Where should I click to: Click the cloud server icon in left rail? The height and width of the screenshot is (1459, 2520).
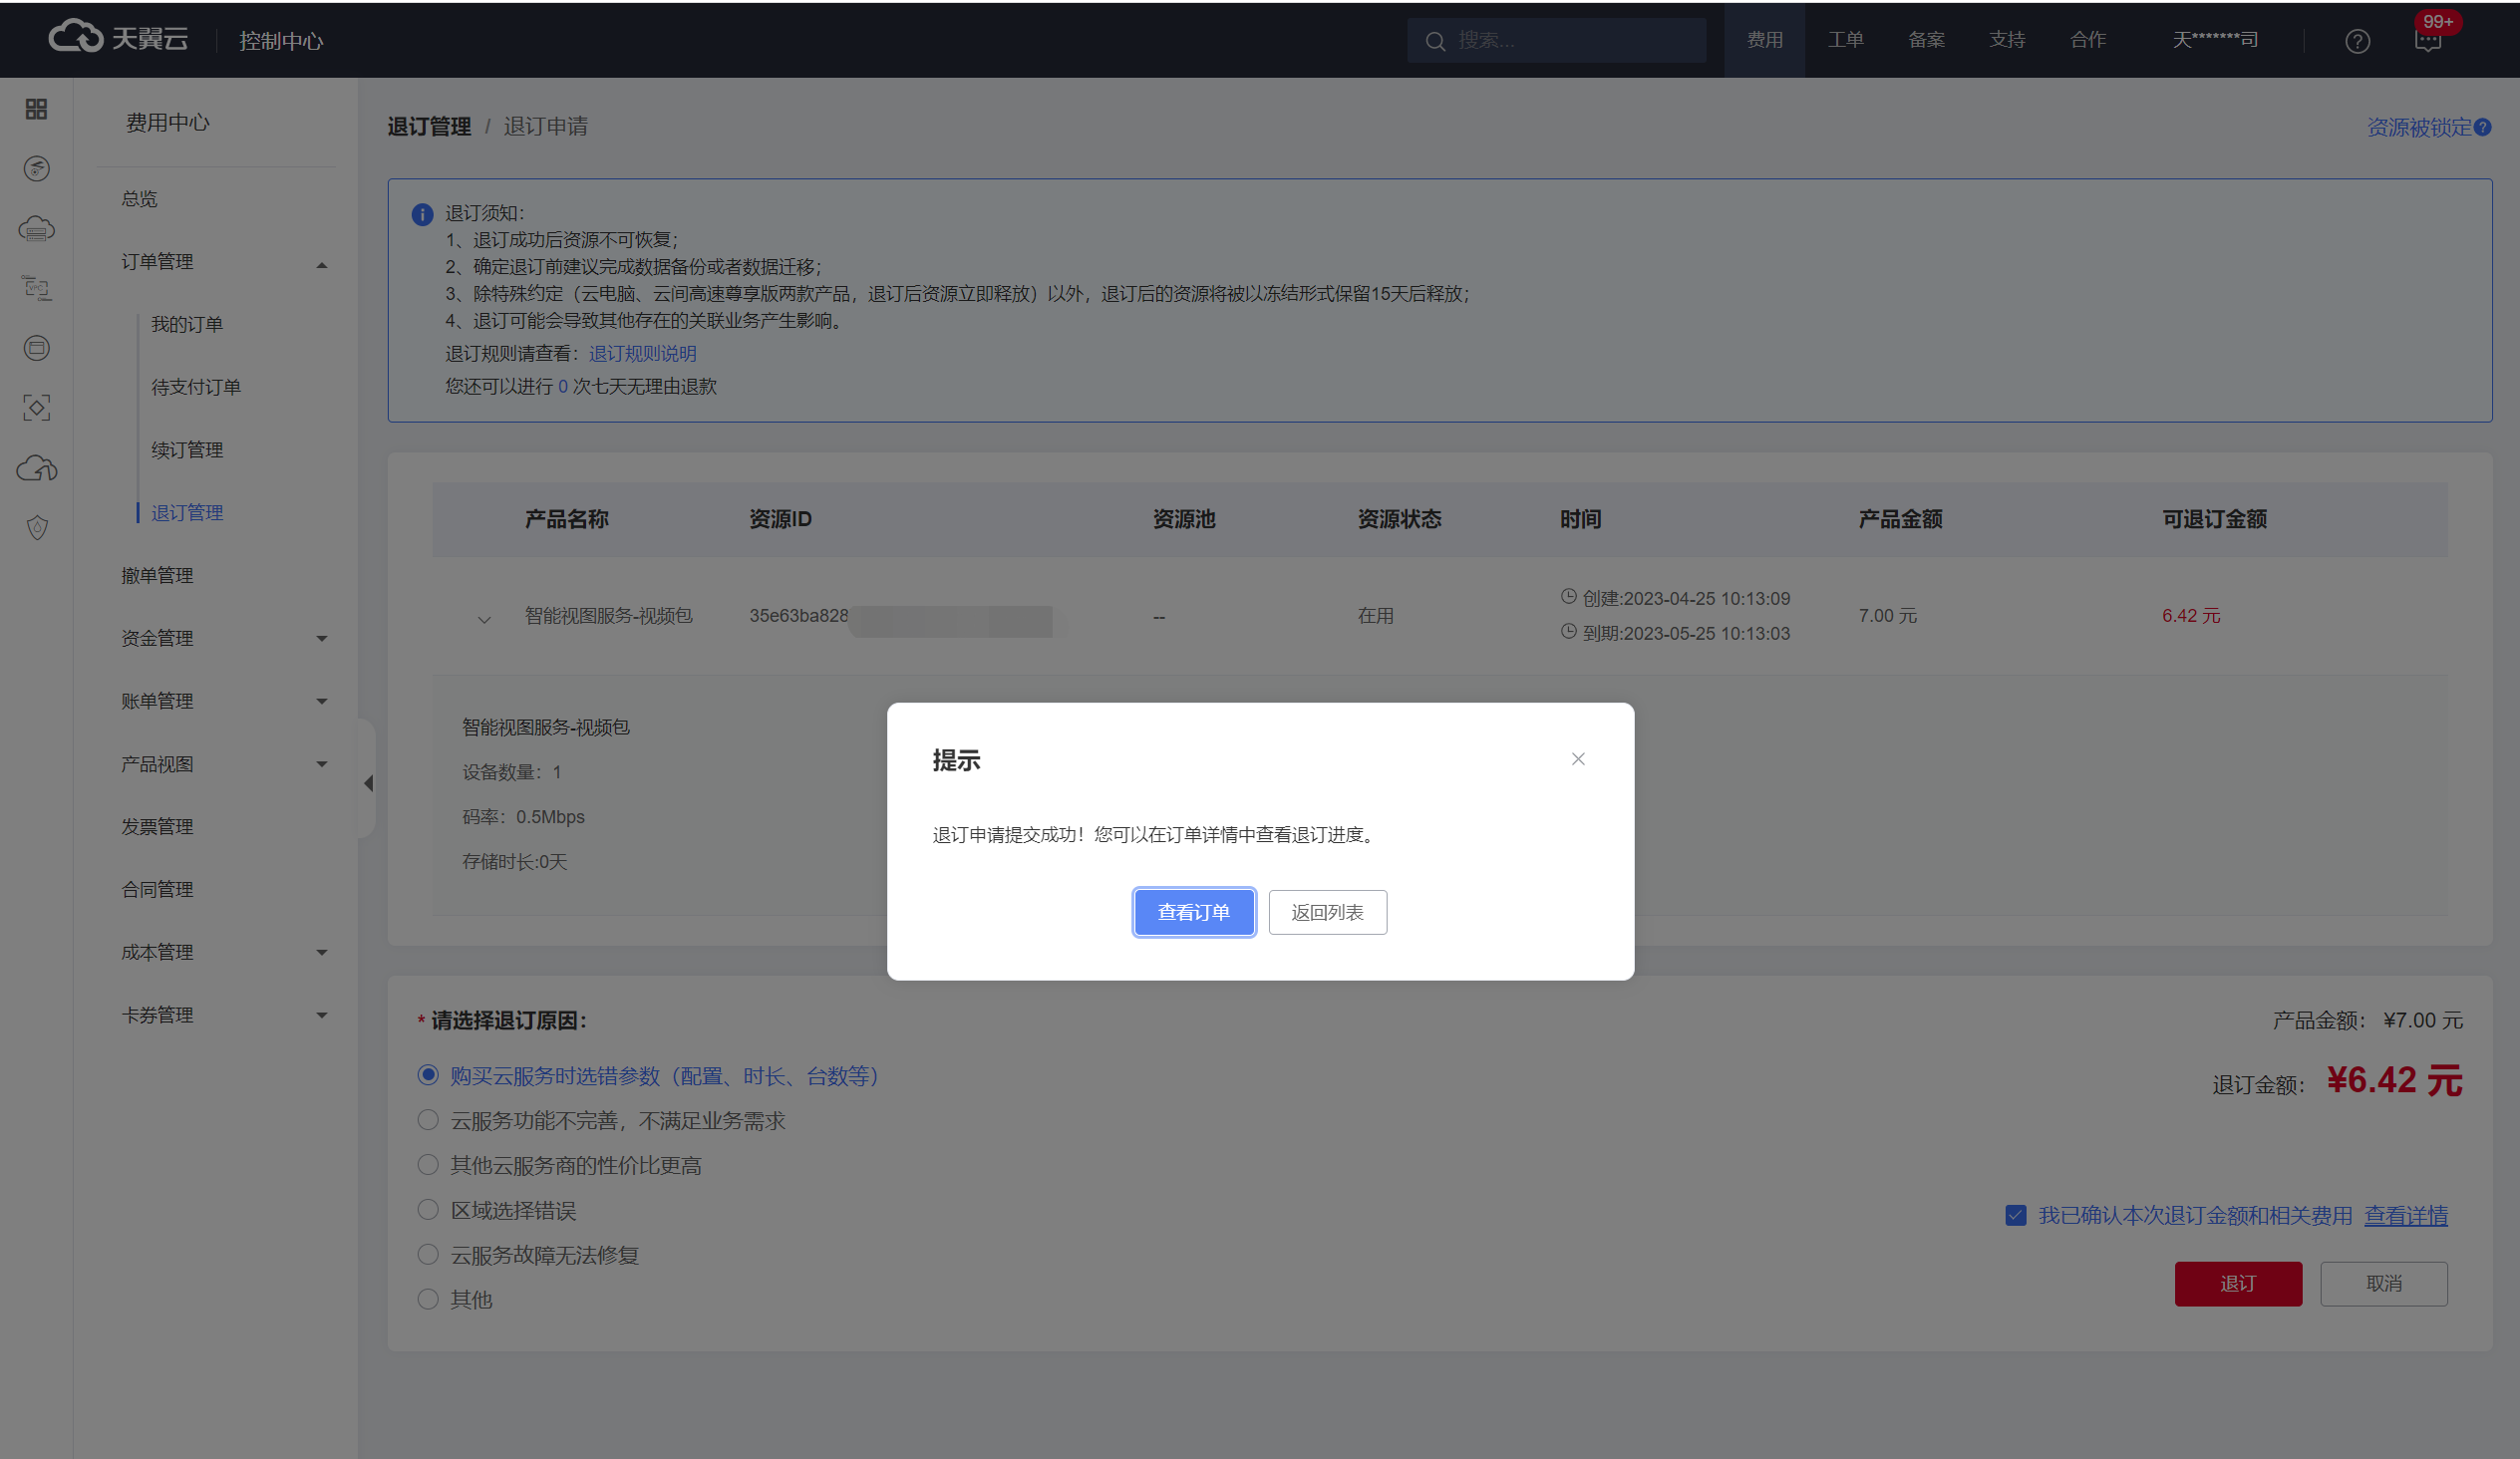pyautogui.click(x=36, y=229)
